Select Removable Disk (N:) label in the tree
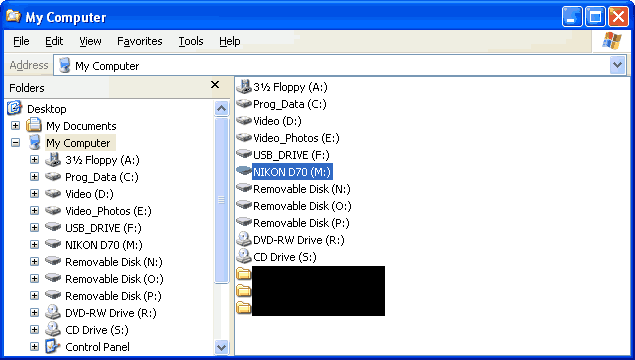635x360 pixels. click(114, 262)
